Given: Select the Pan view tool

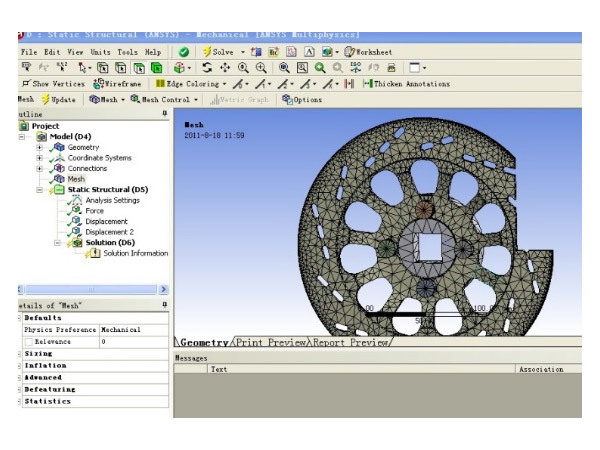Looking at the screenshot, I should (225, 68).
